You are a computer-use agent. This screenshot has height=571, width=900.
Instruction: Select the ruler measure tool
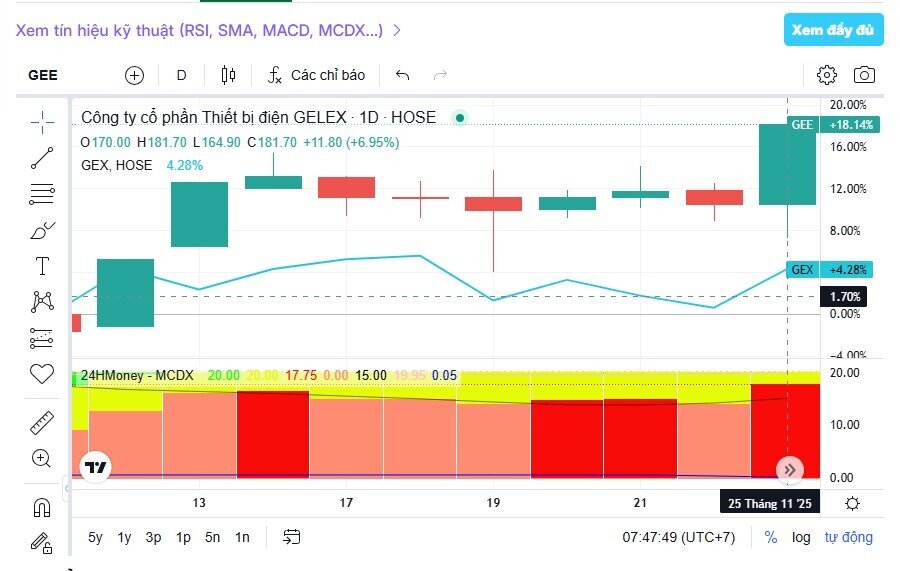pos(42,423)
